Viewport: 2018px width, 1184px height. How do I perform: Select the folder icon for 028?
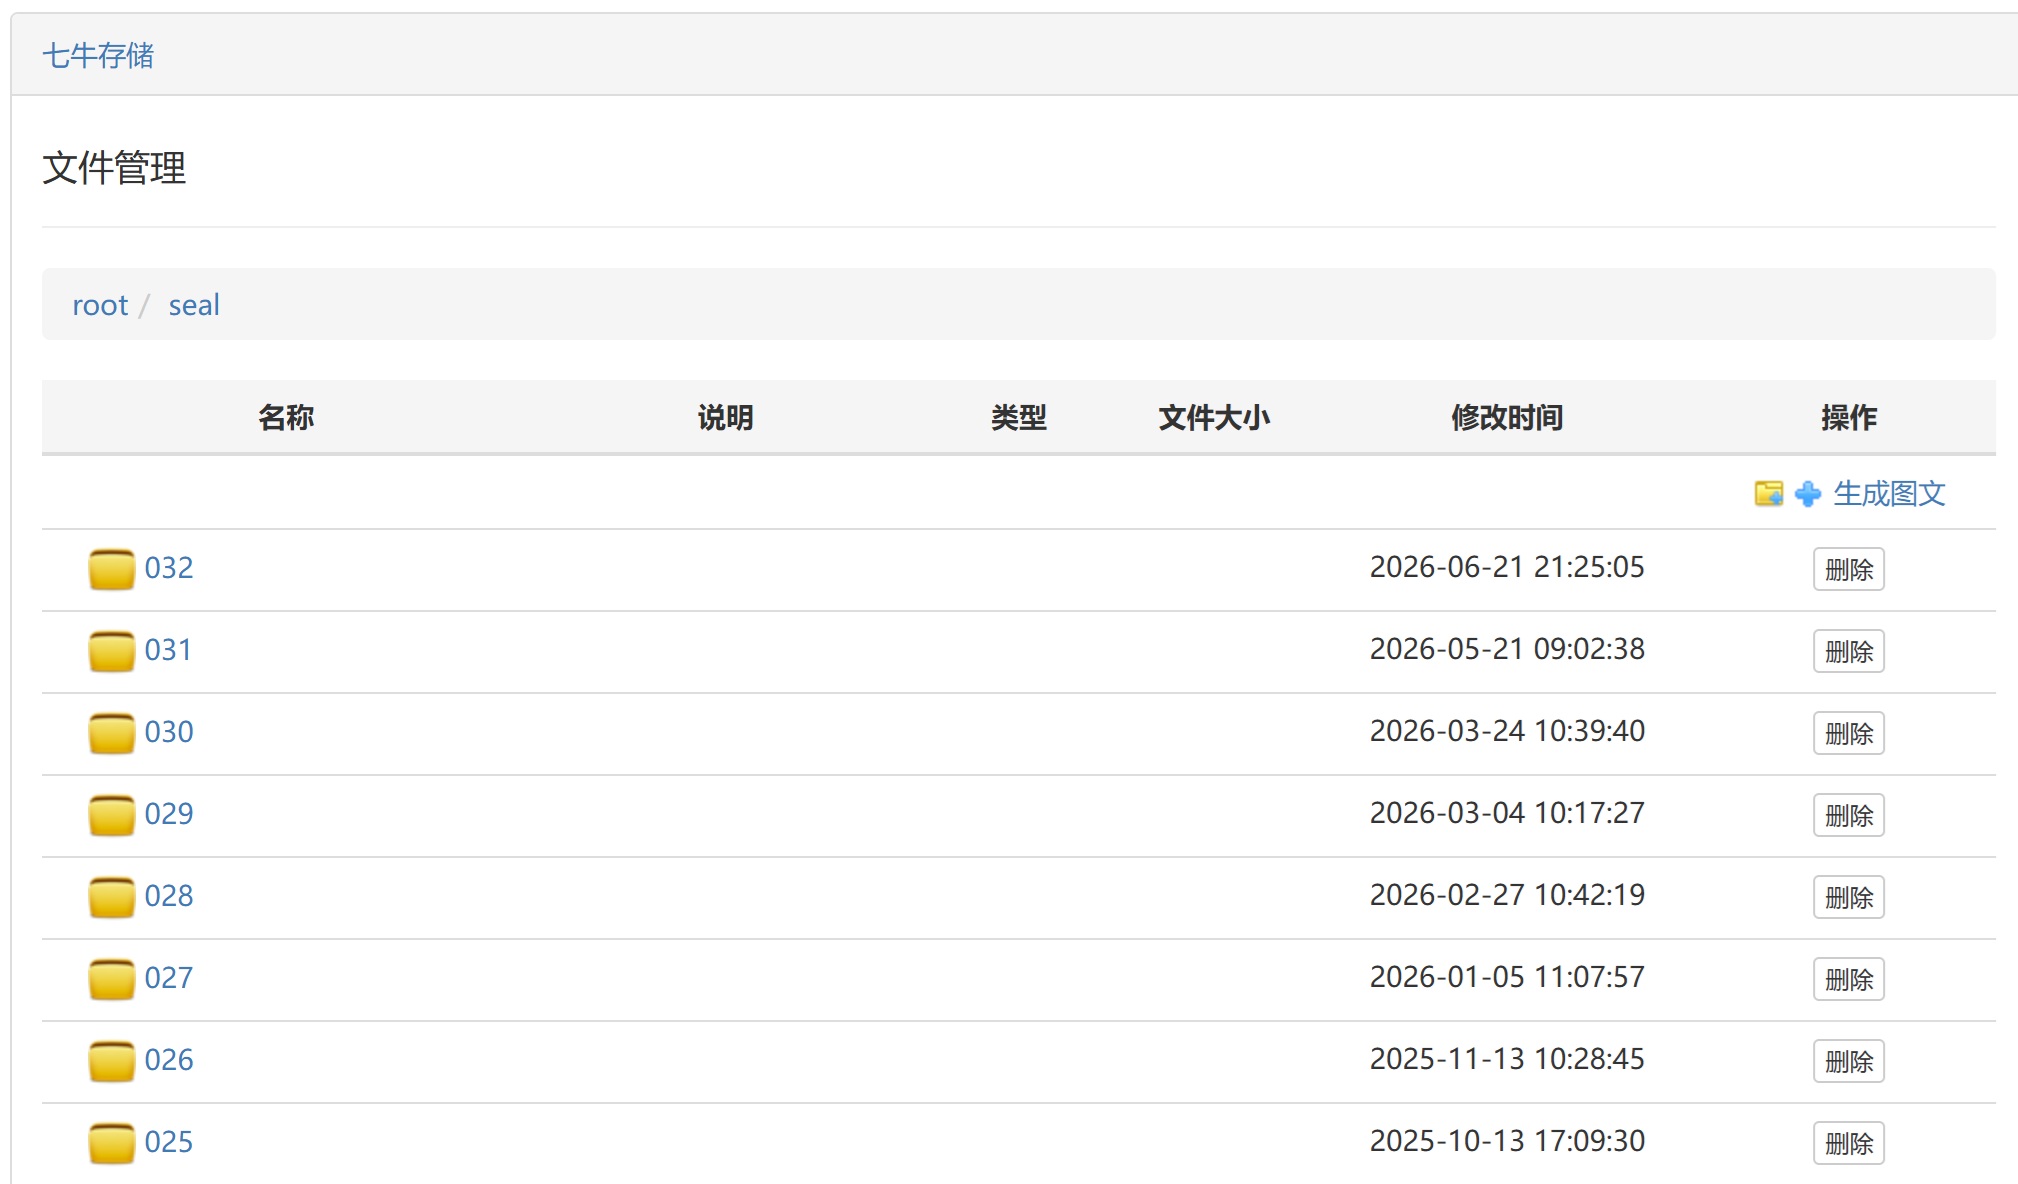click(112, 897)
